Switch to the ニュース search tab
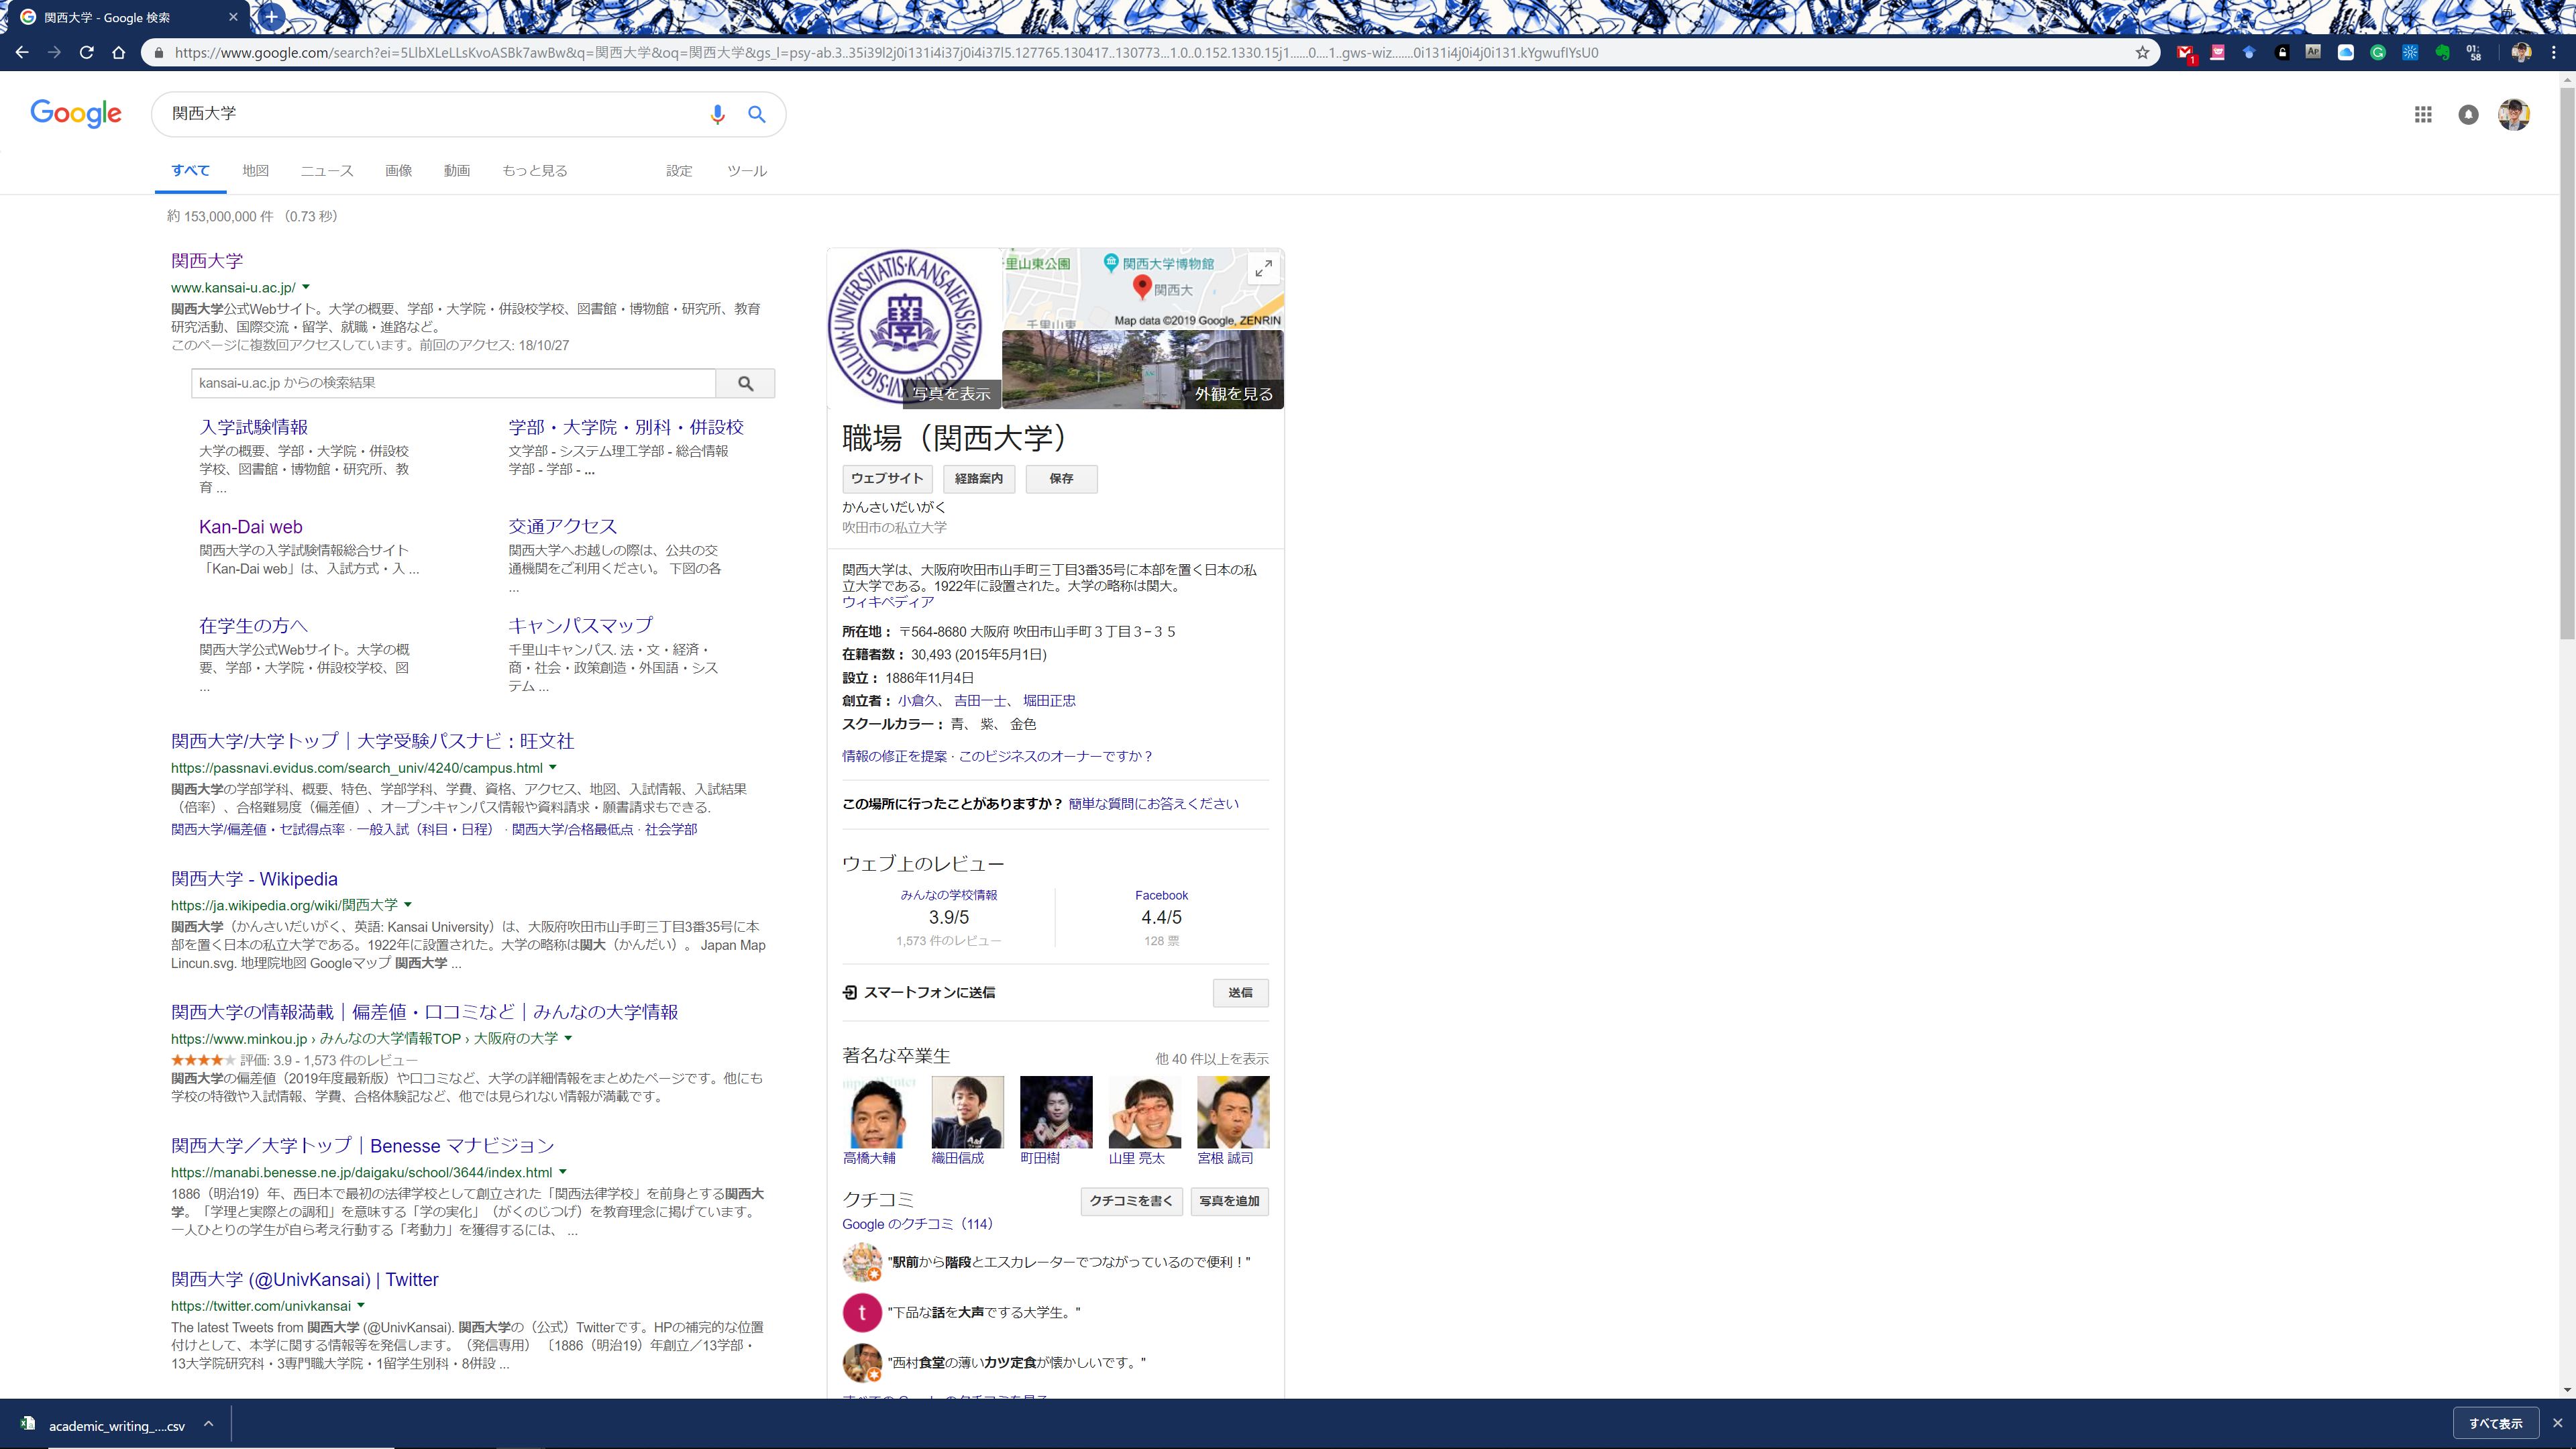 (327, 171)
